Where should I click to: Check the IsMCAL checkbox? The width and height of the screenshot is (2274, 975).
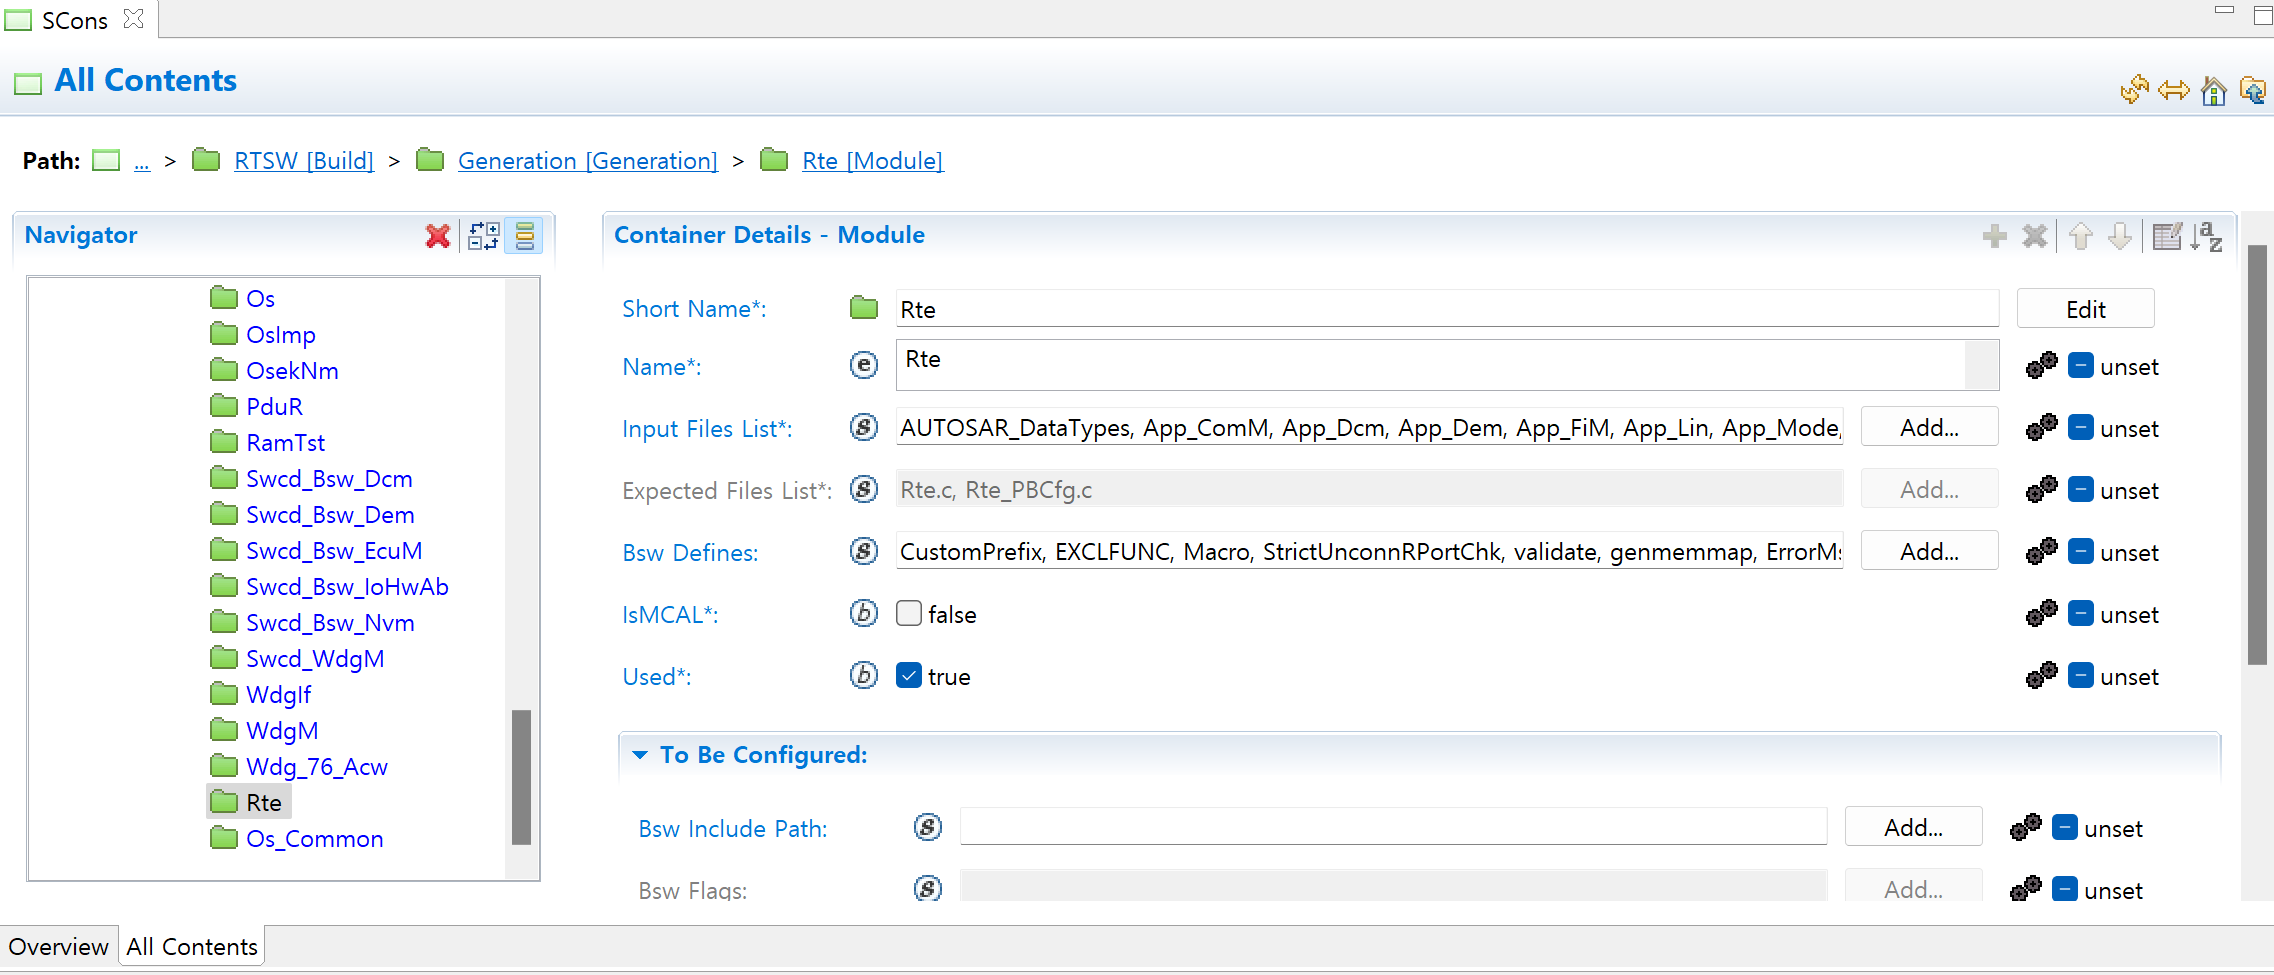pos(909,614)
